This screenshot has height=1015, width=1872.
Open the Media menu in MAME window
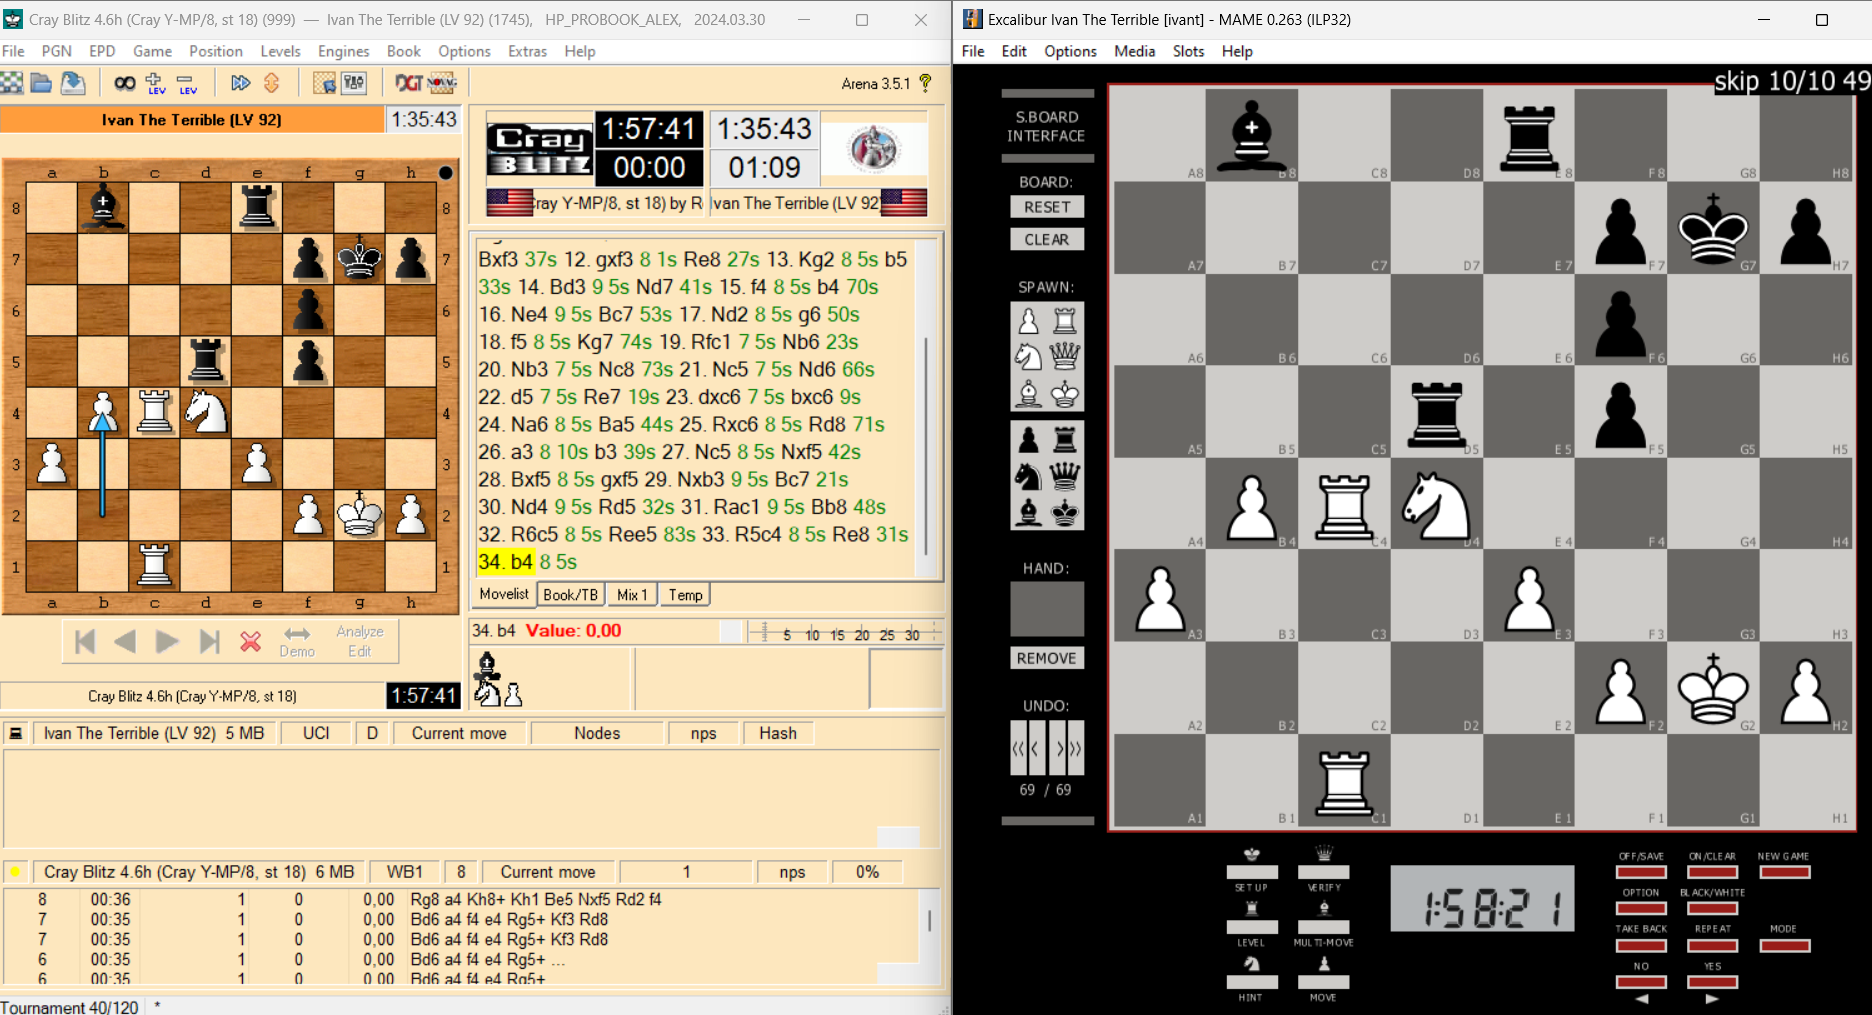click(1134, 51)
